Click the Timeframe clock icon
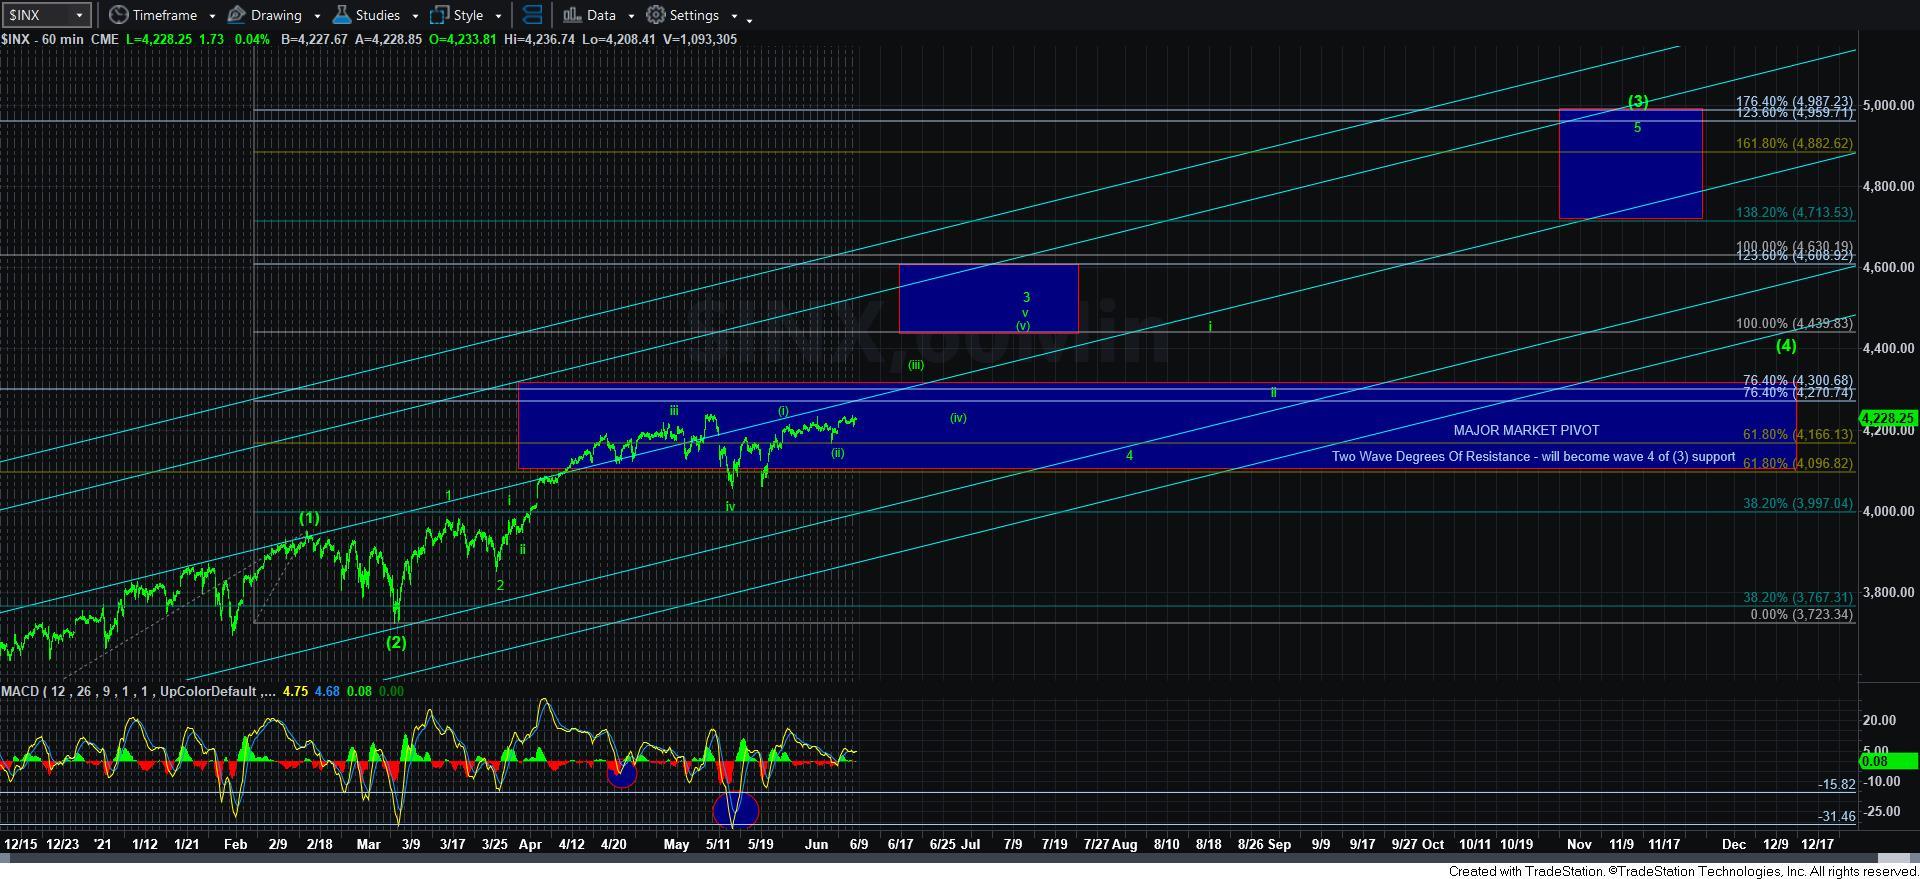Image resolution: width=1920 pixels, height=879 pixels. click(119, 15)
